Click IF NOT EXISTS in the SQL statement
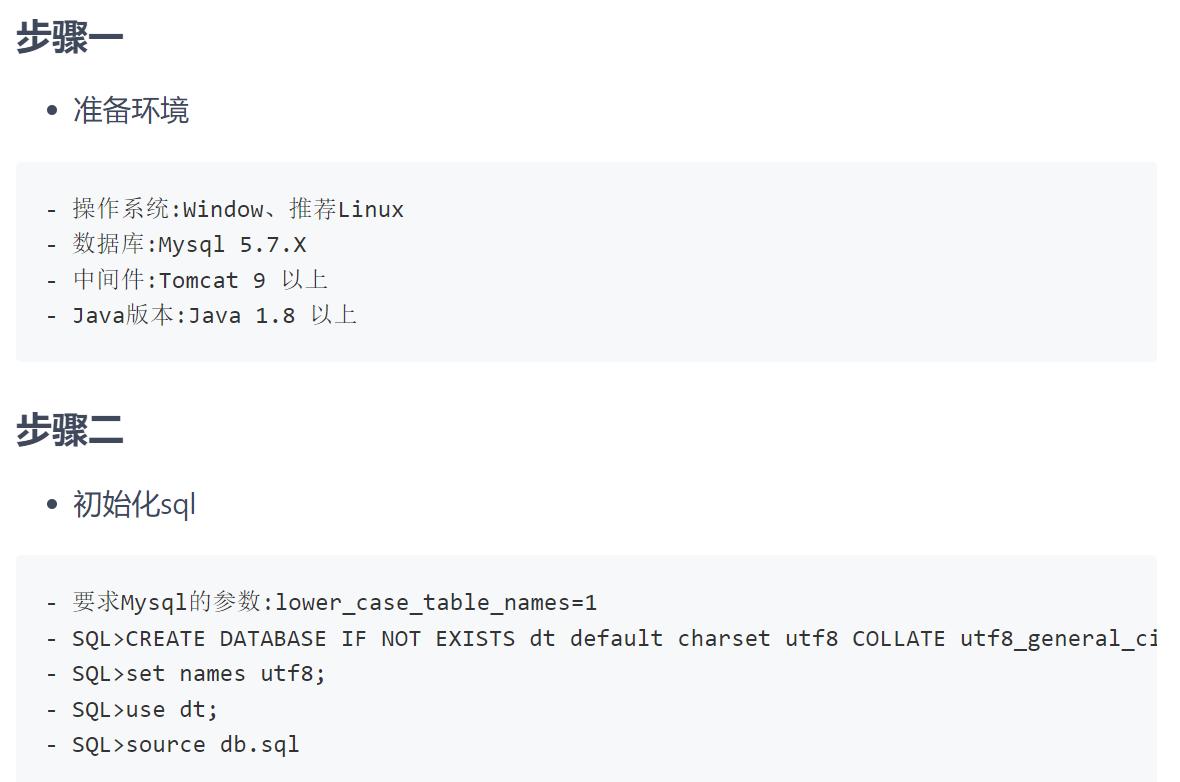 coord(428,639)
